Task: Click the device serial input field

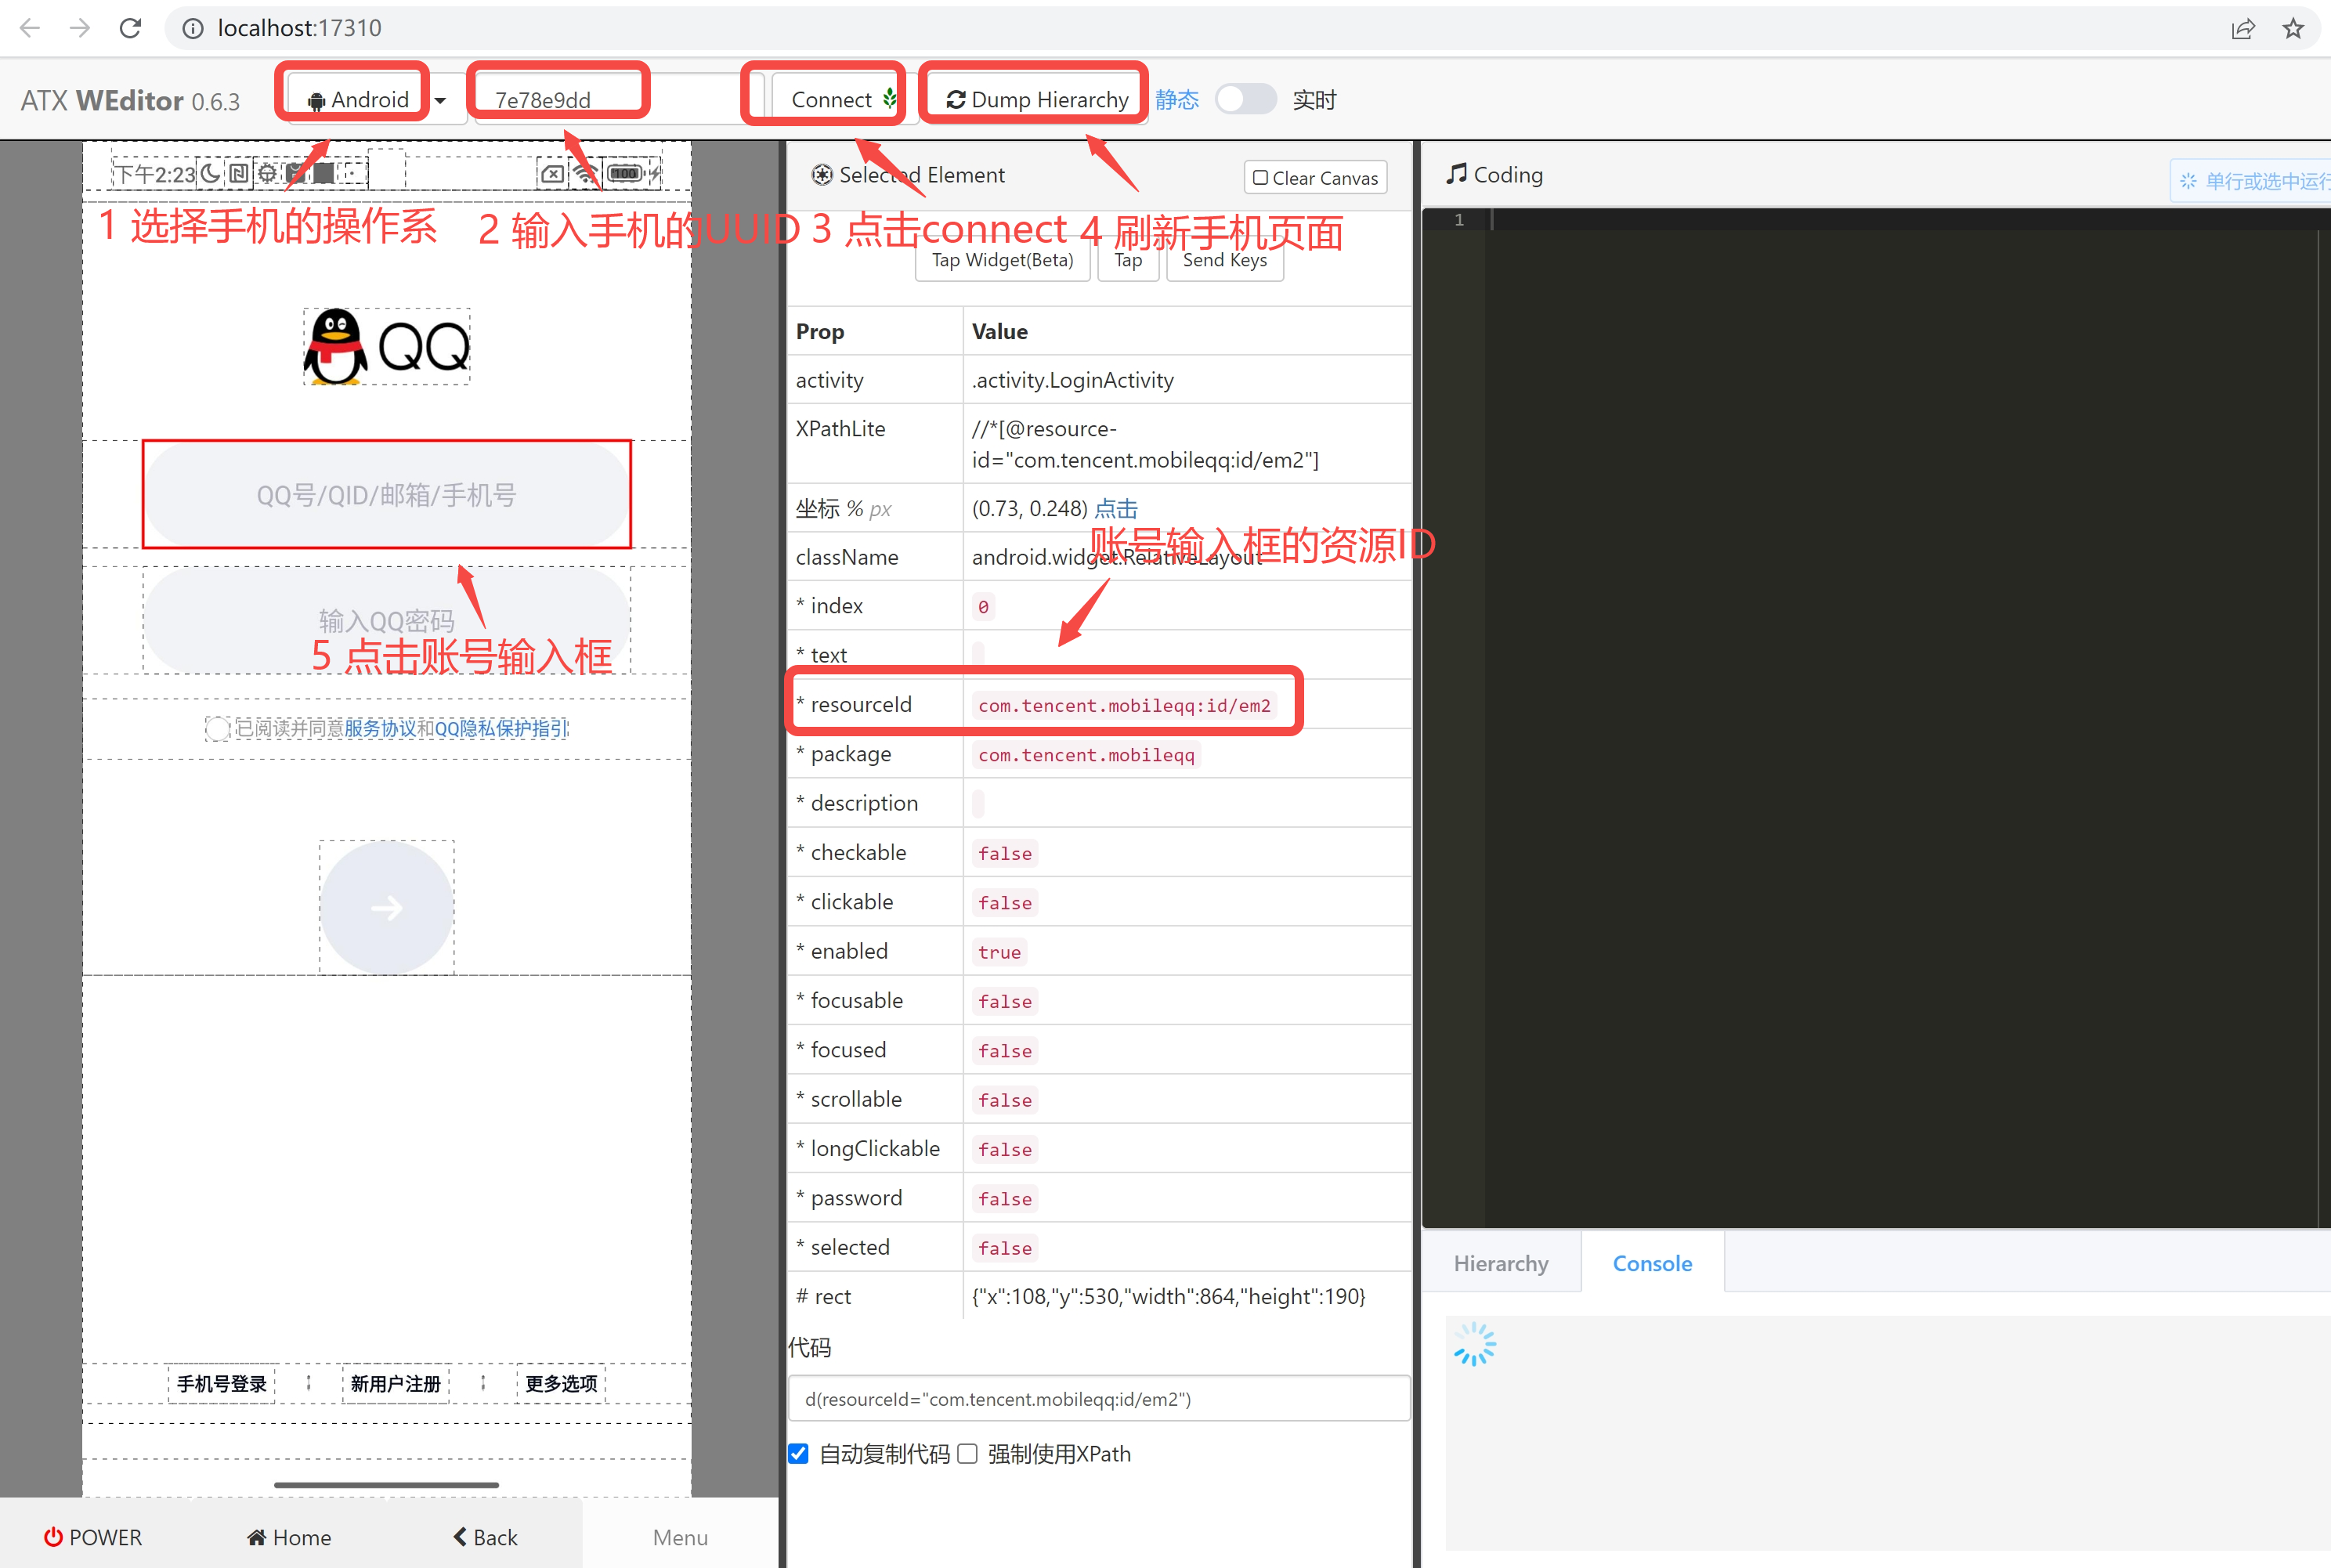Action: (620, 99)
